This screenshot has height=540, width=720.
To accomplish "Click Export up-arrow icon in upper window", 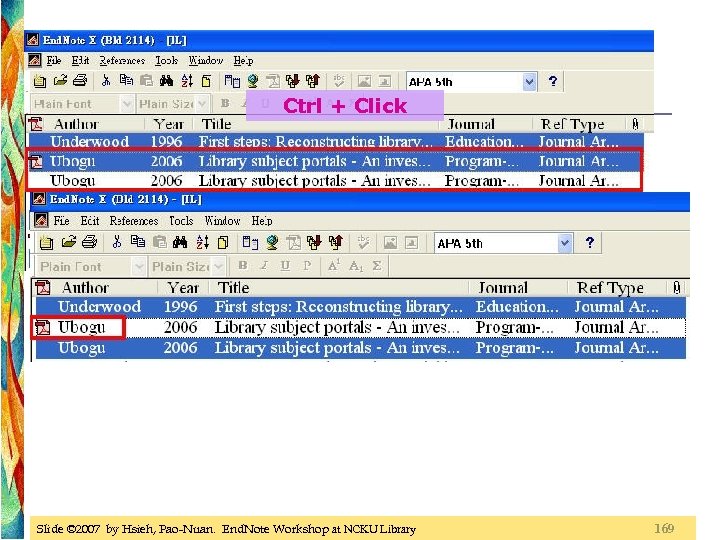I will point(313,81).
